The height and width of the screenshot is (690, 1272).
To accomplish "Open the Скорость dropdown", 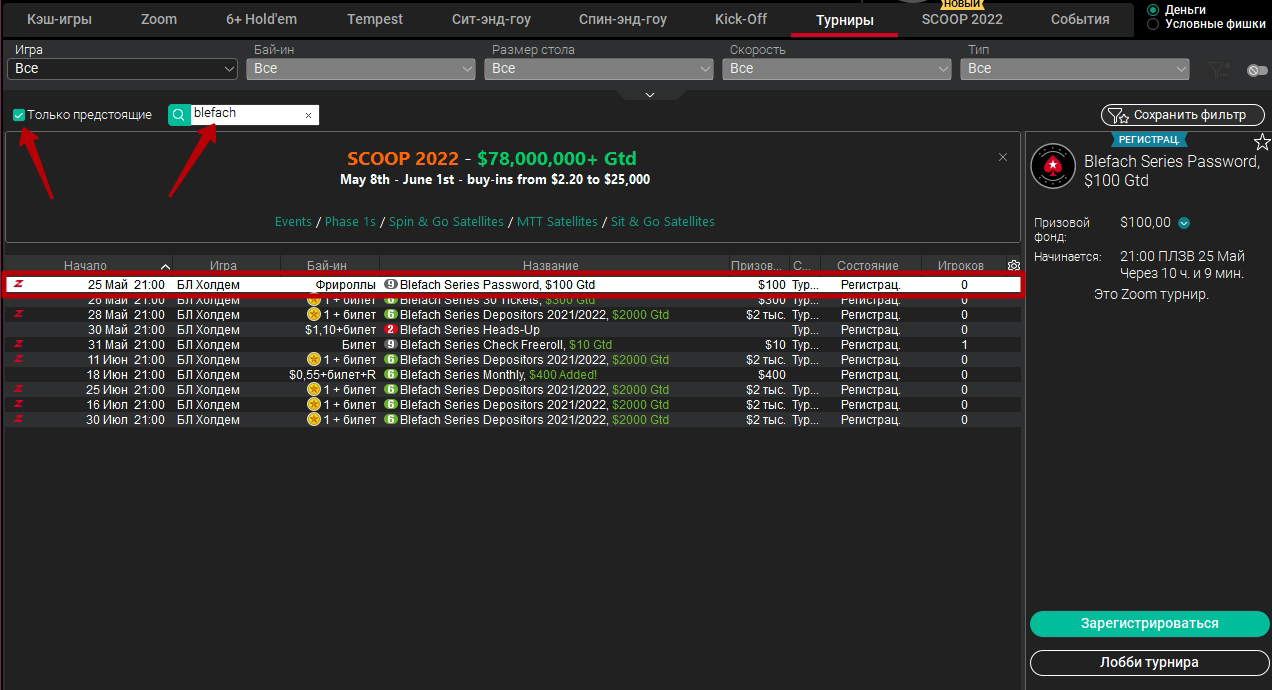I will tap(837, 68).
